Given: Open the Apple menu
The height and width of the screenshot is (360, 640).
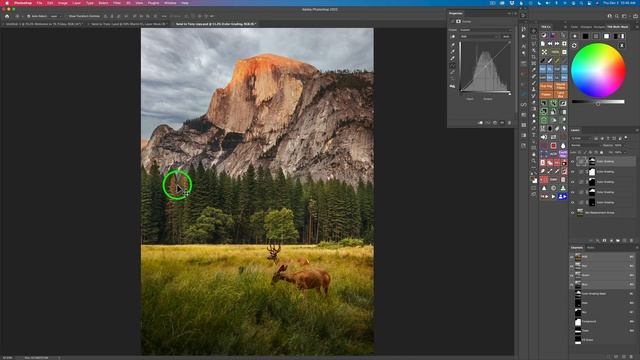Looking at the screenshot, I should (x=7, y=3).
